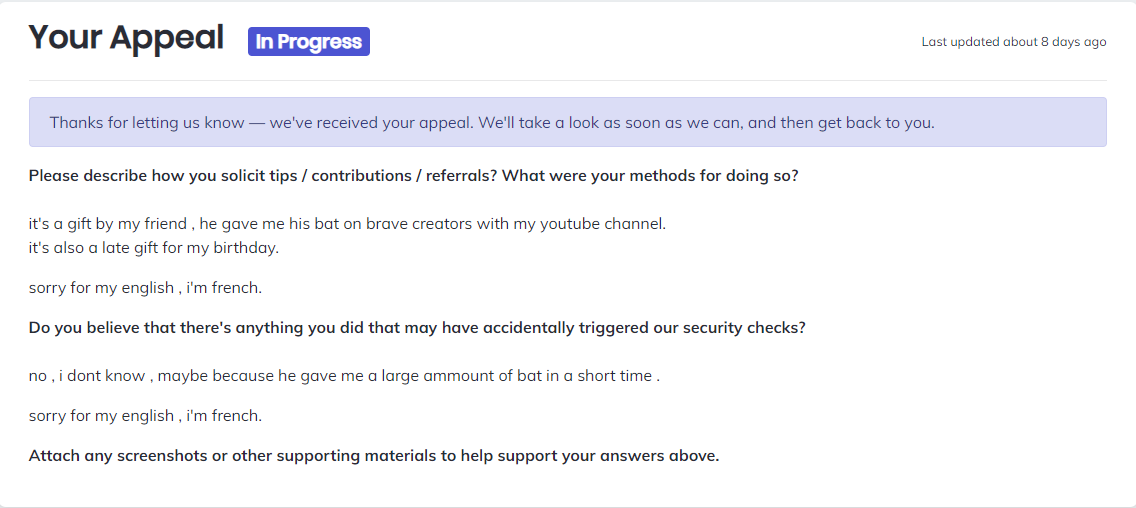1136x508 pixels.
Task: Click the "Last updated about 8 days ago" timestamp
Action: tap(1013, 42)
